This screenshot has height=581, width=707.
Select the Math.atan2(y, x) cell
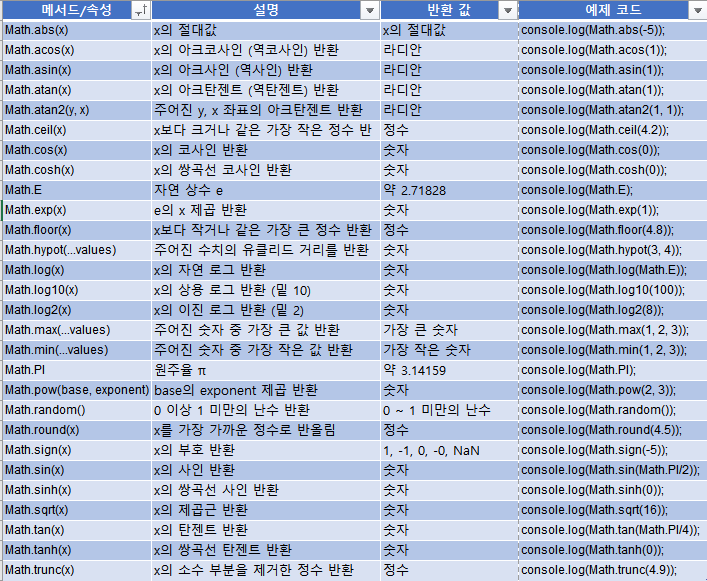tap(77, 110)
